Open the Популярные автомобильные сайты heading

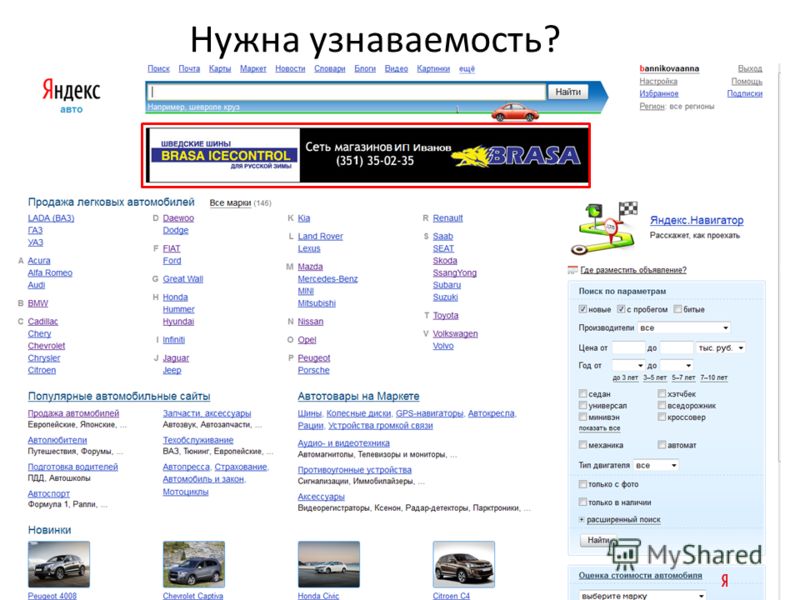click(119, 396)
